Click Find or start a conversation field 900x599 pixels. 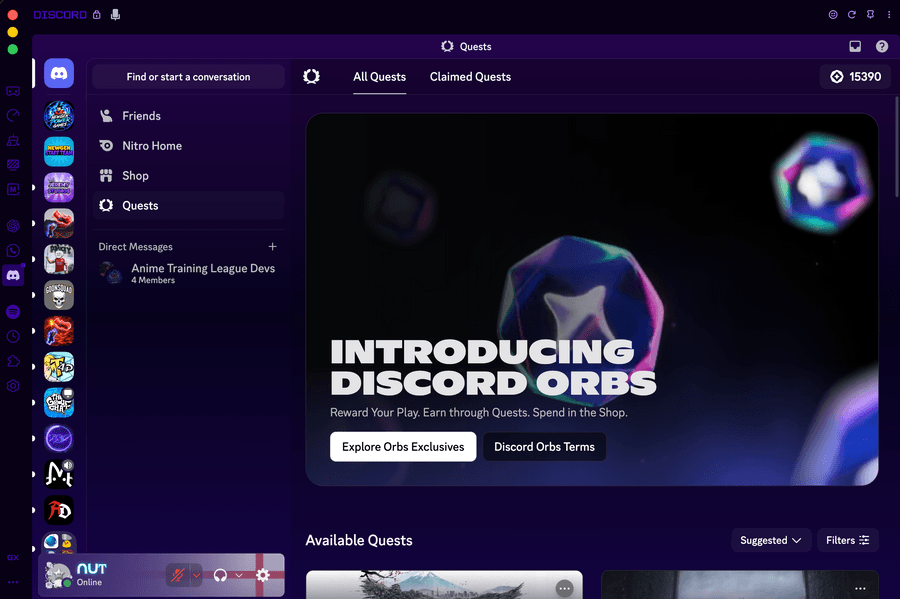point(188,77)
